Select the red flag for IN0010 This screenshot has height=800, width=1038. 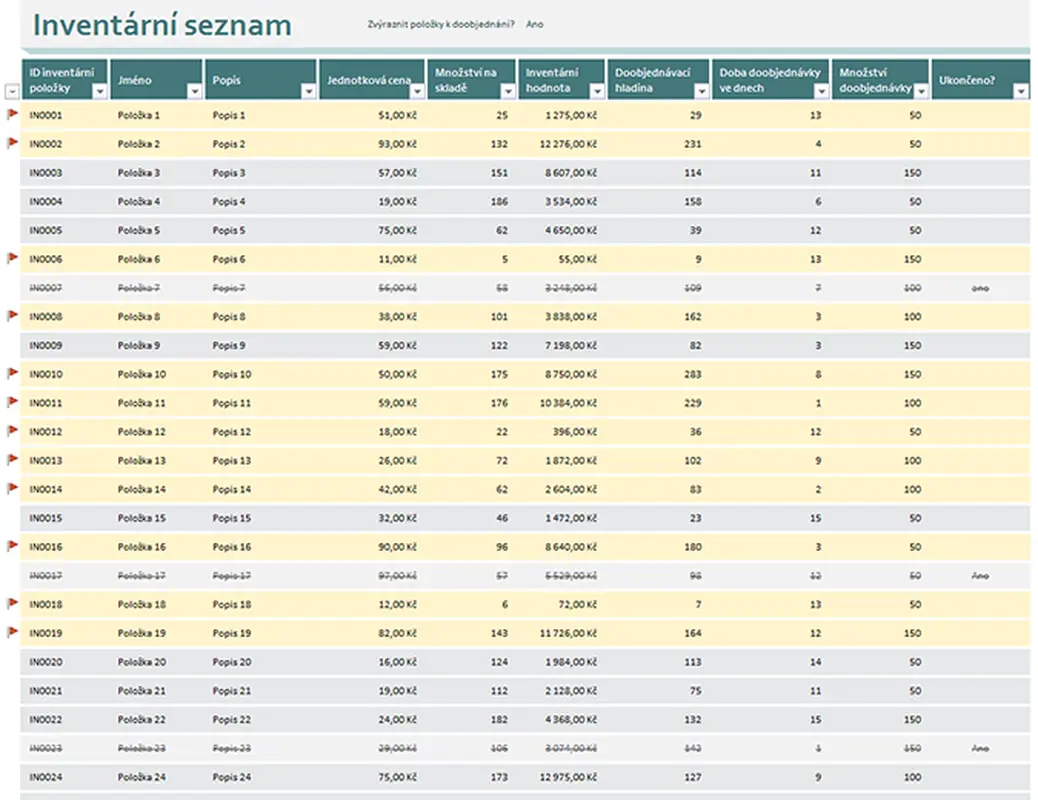coord(12,373)
